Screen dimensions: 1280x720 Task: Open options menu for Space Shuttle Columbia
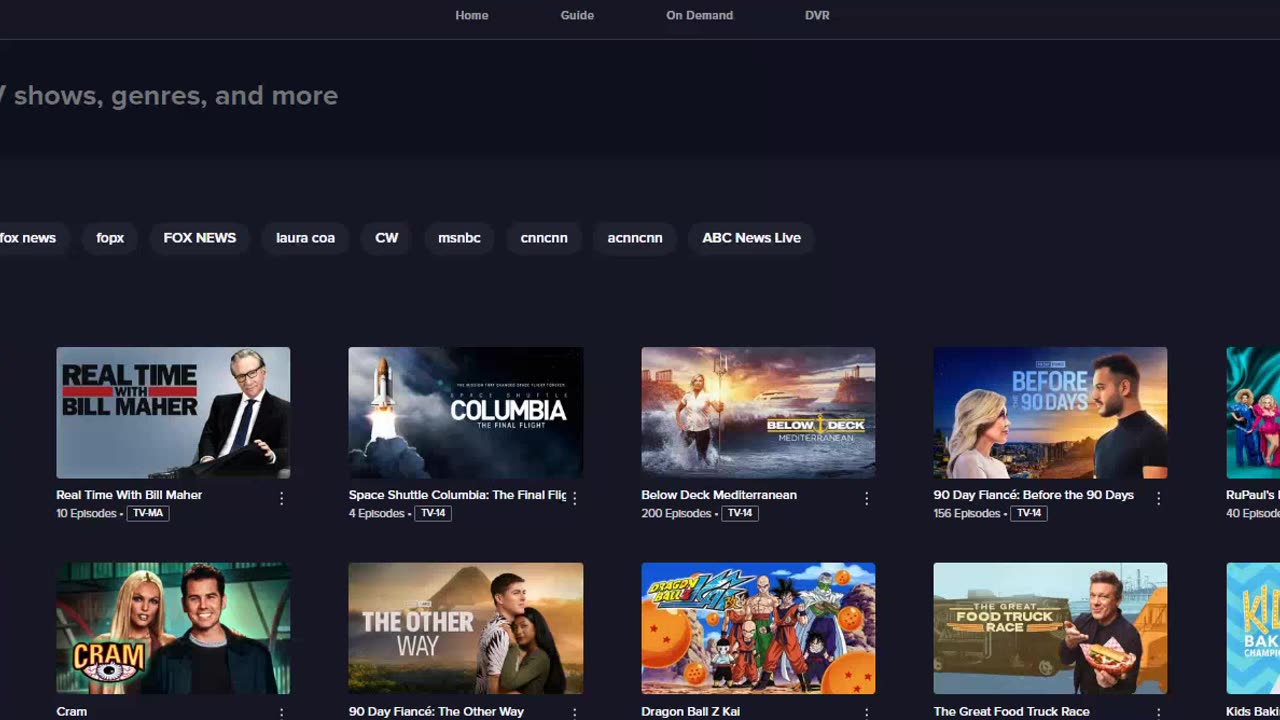[574, 498]
